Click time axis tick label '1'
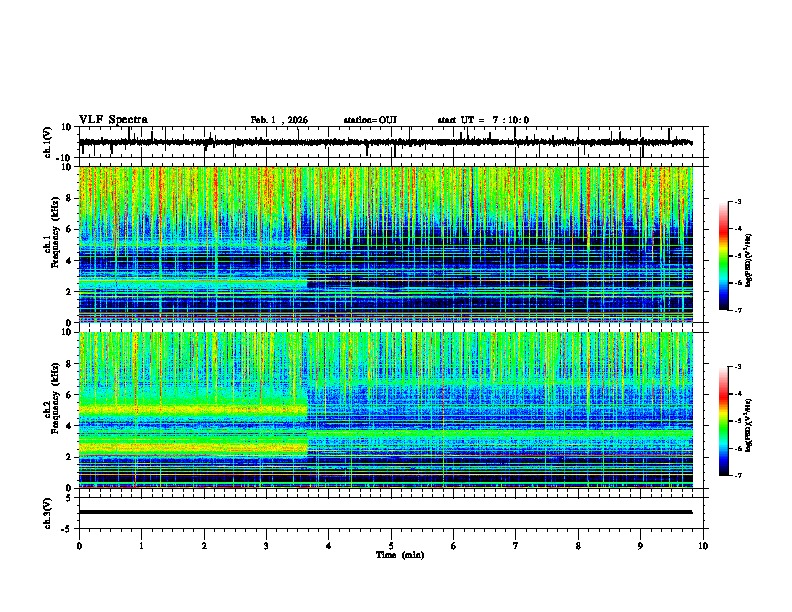The image size is (792, 612). tap(141, 546)
